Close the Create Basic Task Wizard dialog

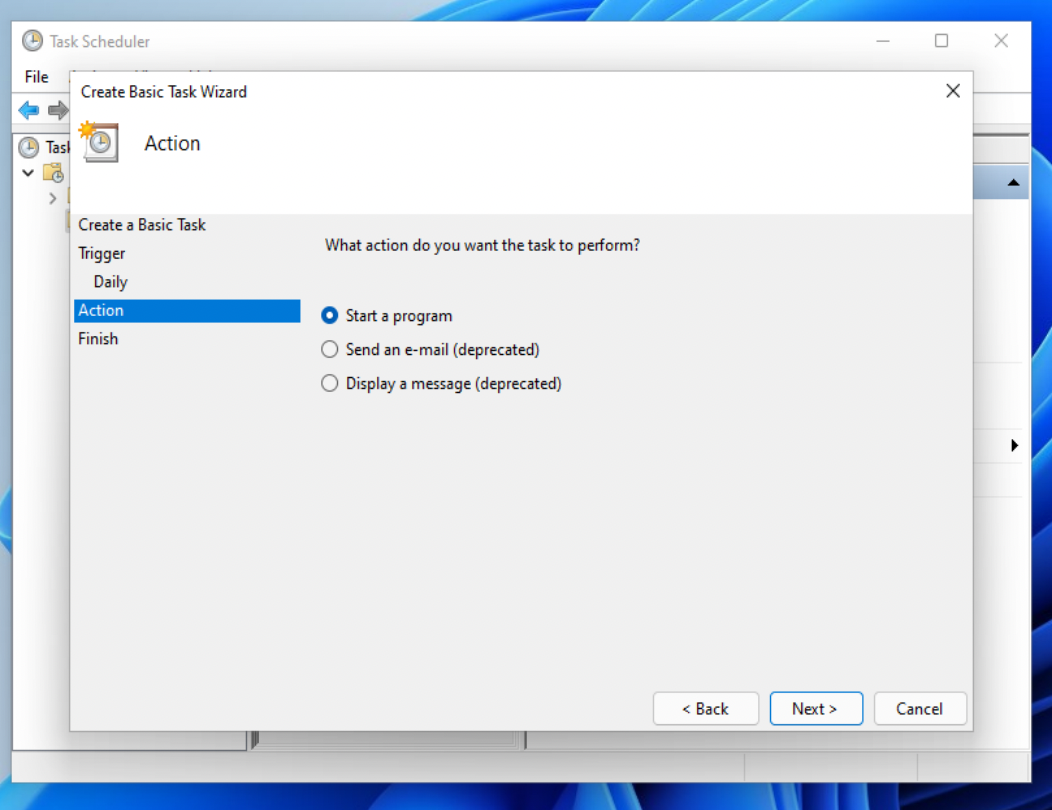click(x=952, y=91)
